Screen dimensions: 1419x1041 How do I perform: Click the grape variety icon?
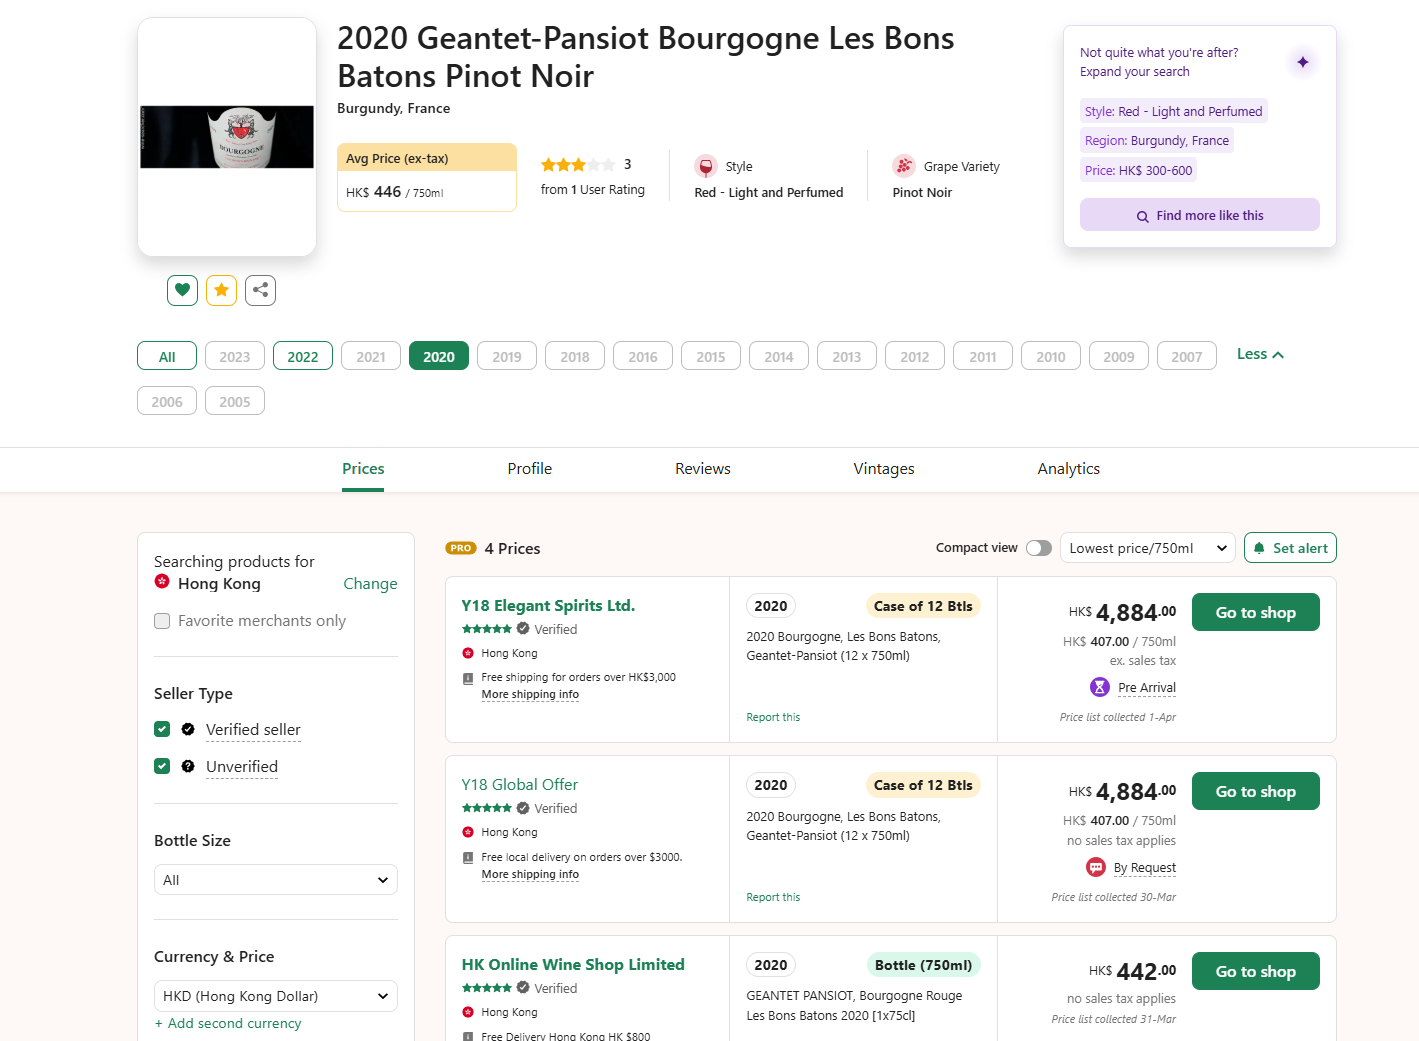(x=904, y=166)
